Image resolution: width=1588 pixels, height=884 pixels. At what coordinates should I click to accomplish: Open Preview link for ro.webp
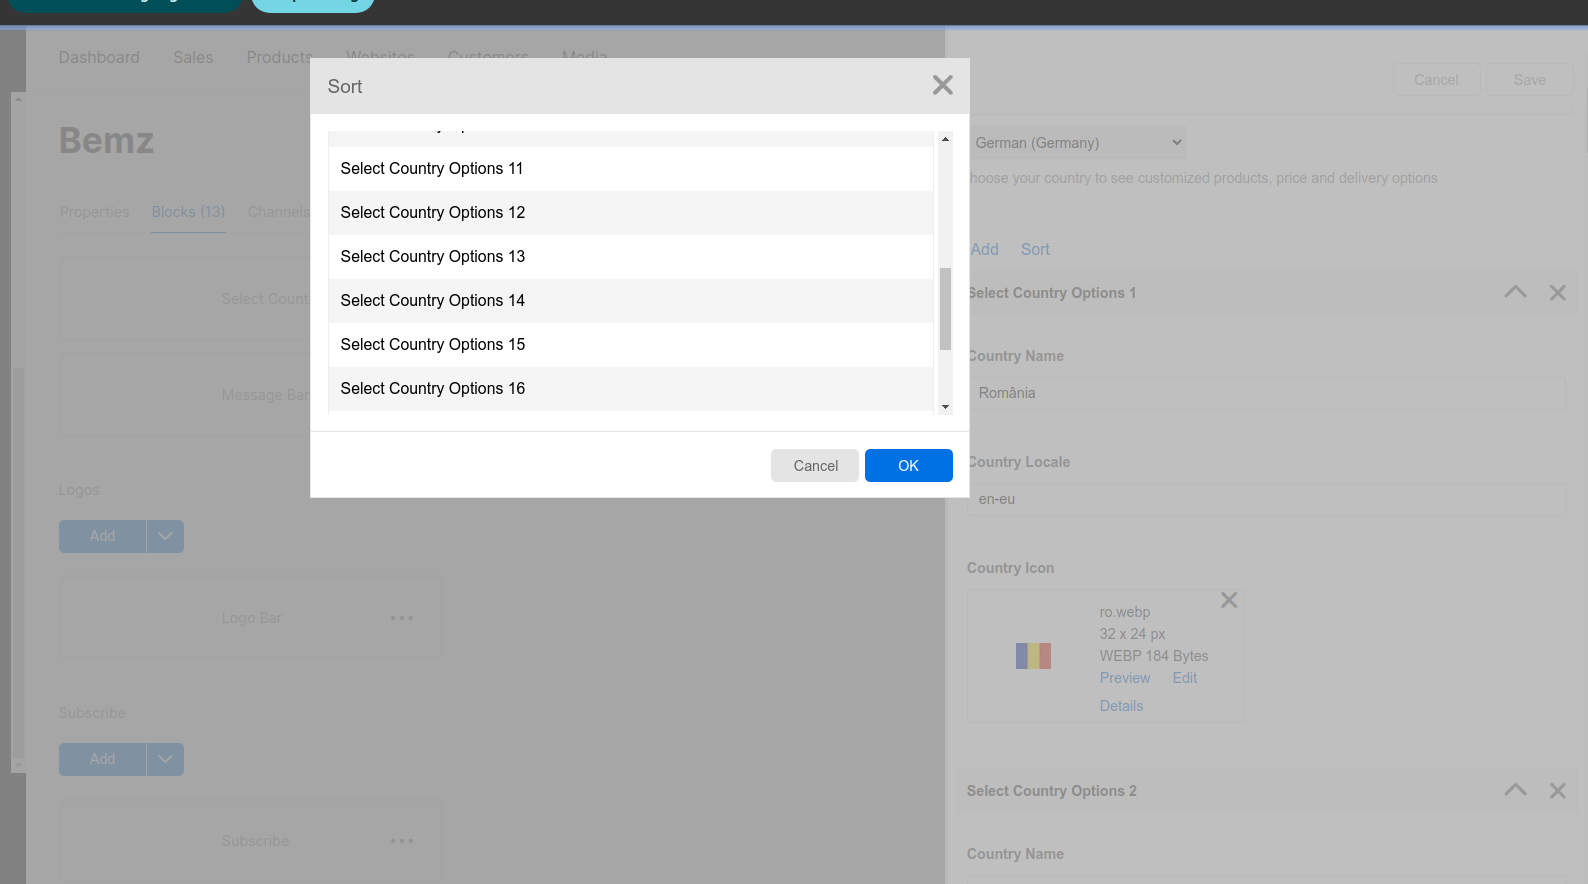(x=1125, y=678)
